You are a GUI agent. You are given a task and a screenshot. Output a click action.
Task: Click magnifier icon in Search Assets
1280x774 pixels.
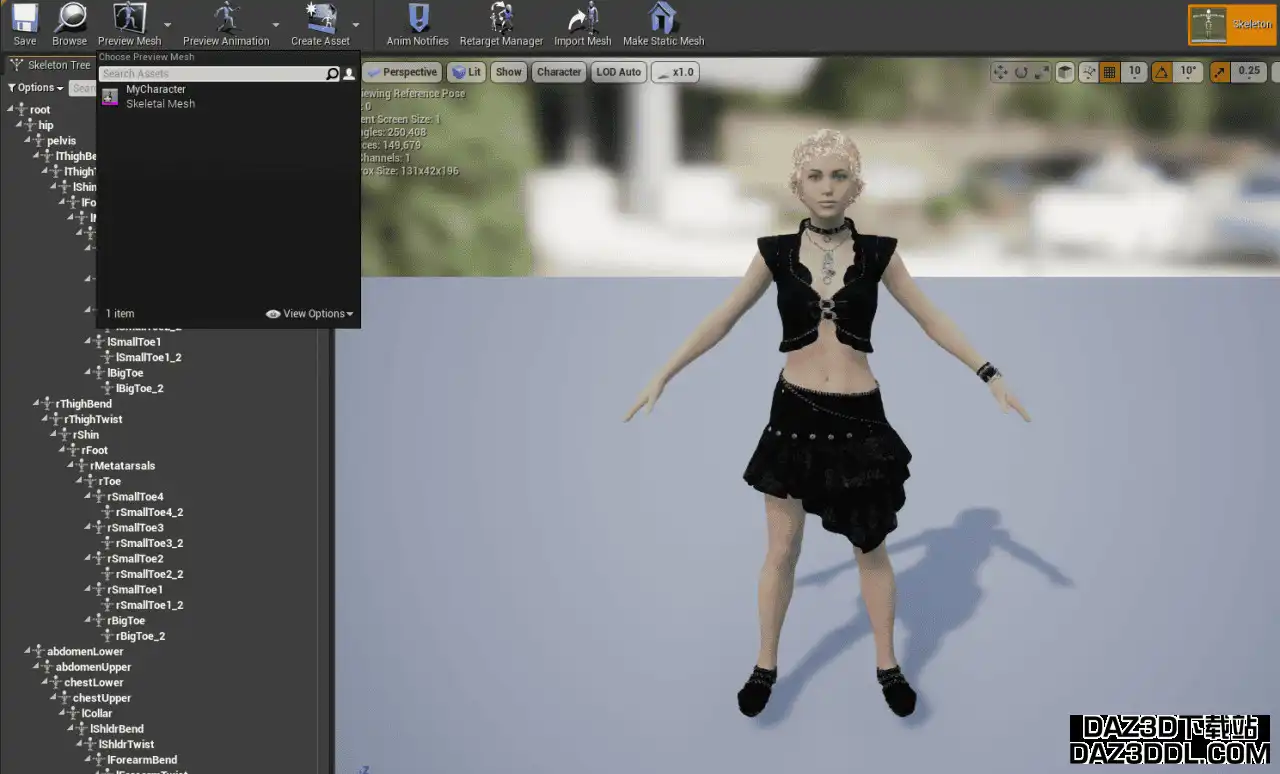[x=332, y=74]
